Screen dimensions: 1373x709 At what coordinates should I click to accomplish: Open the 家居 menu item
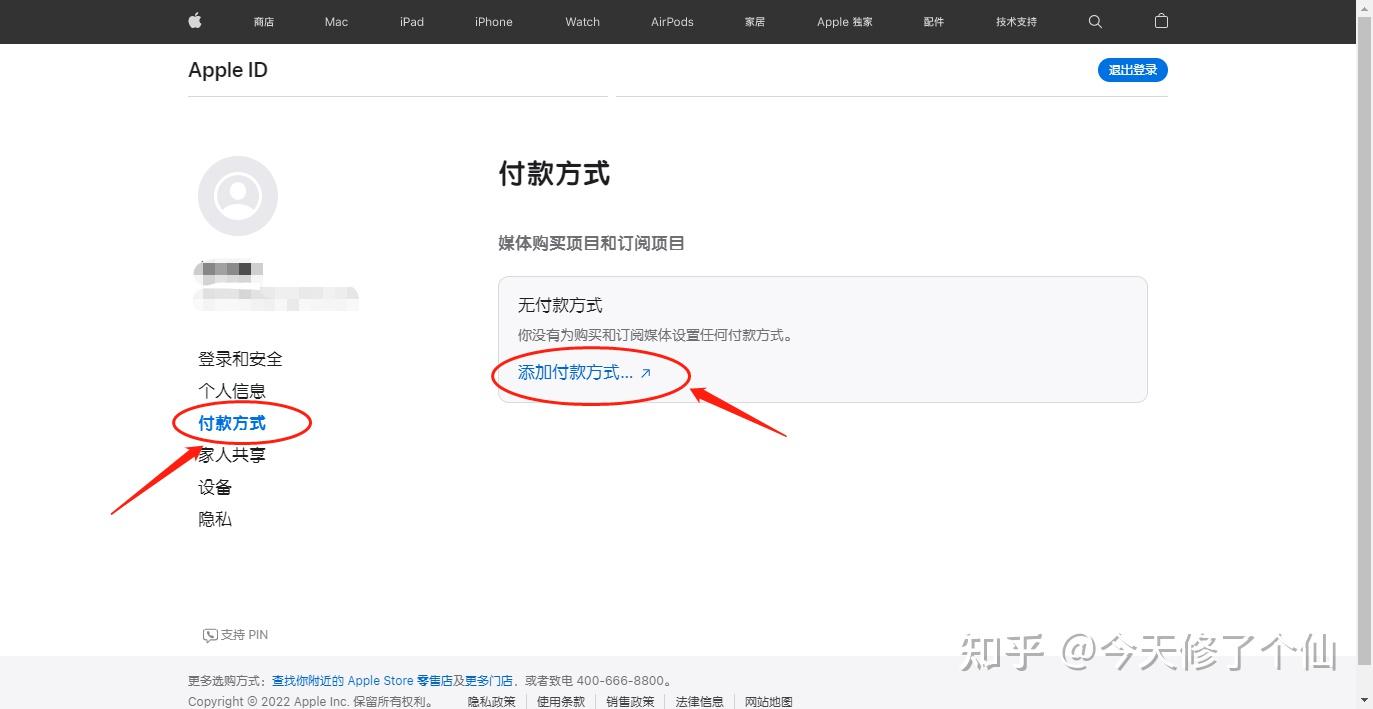coord(755,22)
